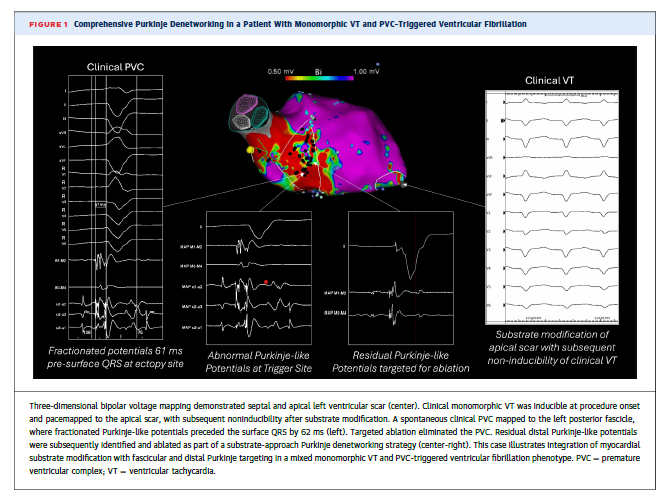Click the '1.00 mV' scale label
The image size is (660, 496).
pyautogui.click(x=366, y=72)
